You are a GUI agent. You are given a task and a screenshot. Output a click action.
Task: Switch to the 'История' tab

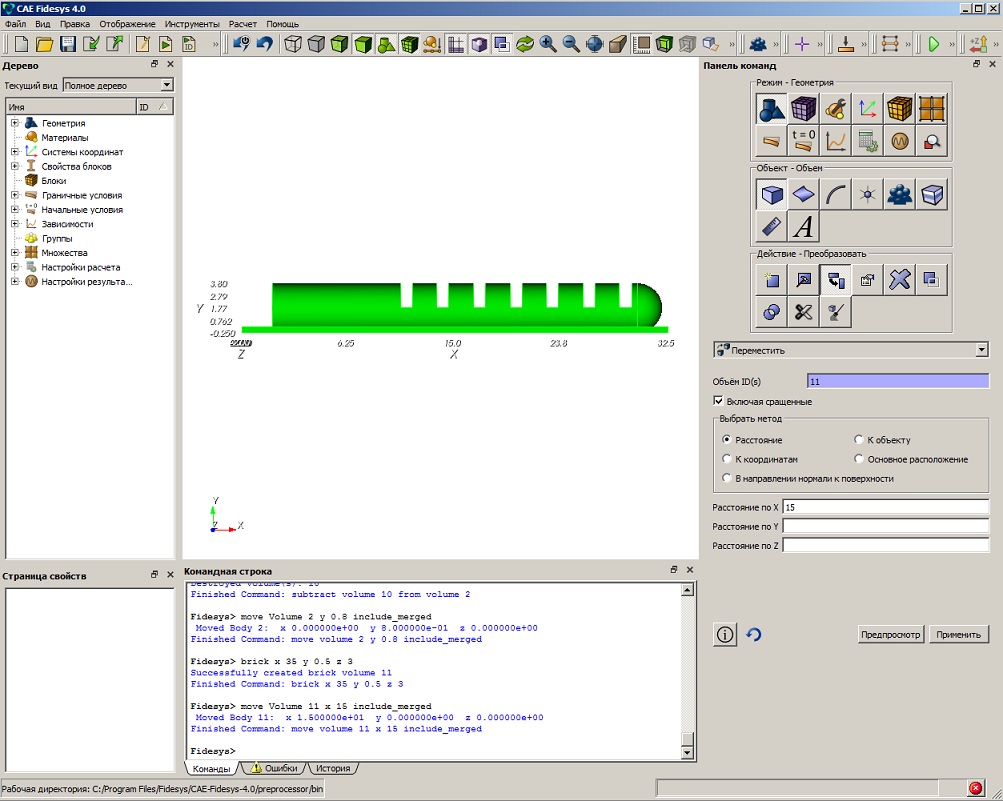pyautogui.click(x=333, y=768)
